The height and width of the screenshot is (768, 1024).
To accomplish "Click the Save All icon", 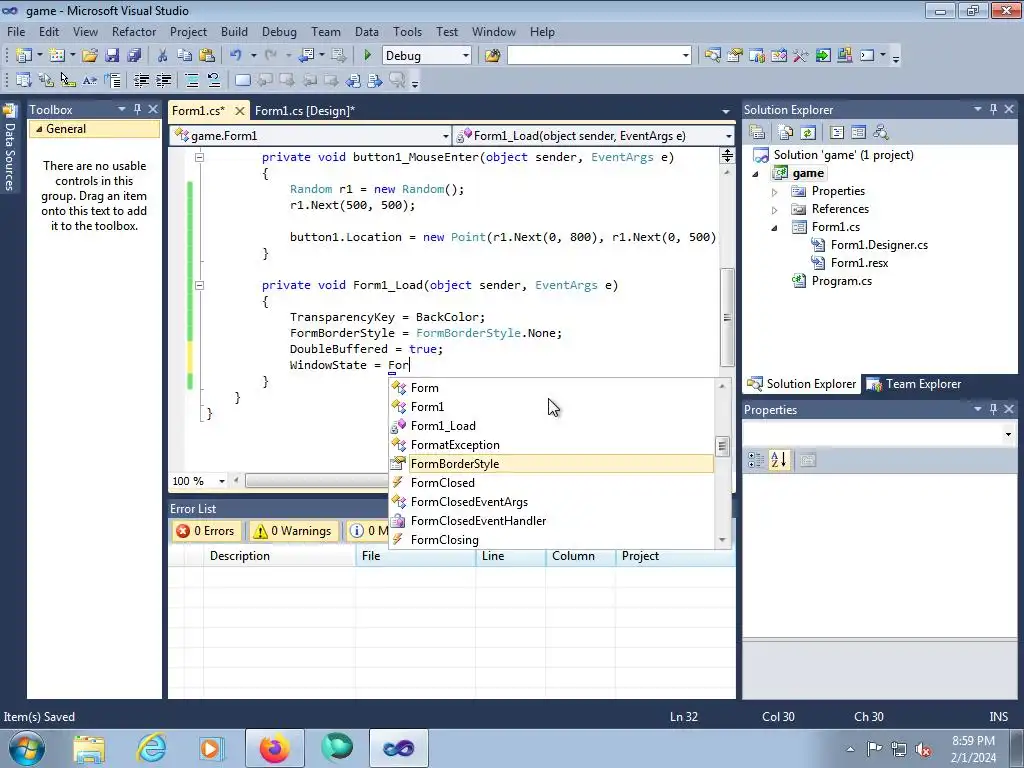I will click(134, 56).
